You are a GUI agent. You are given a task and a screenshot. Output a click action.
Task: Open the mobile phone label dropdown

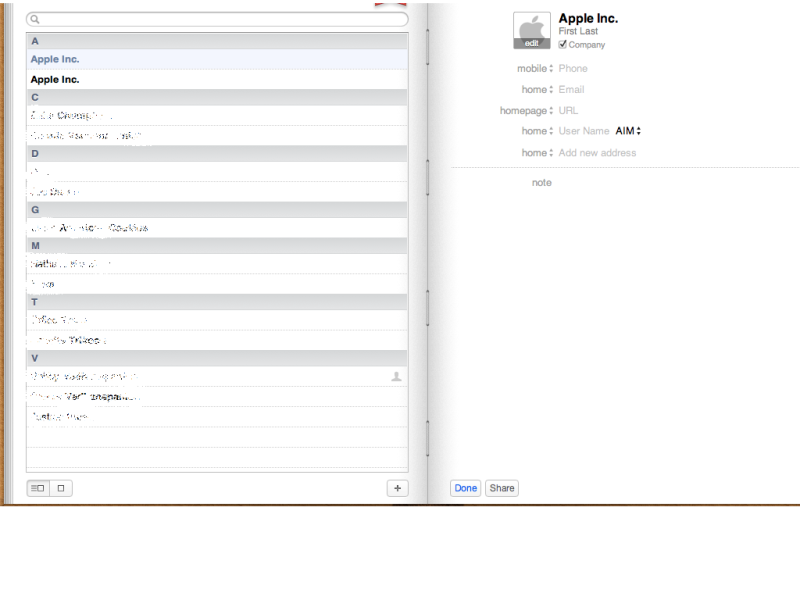pyautogui.click(x=535, y=68)
